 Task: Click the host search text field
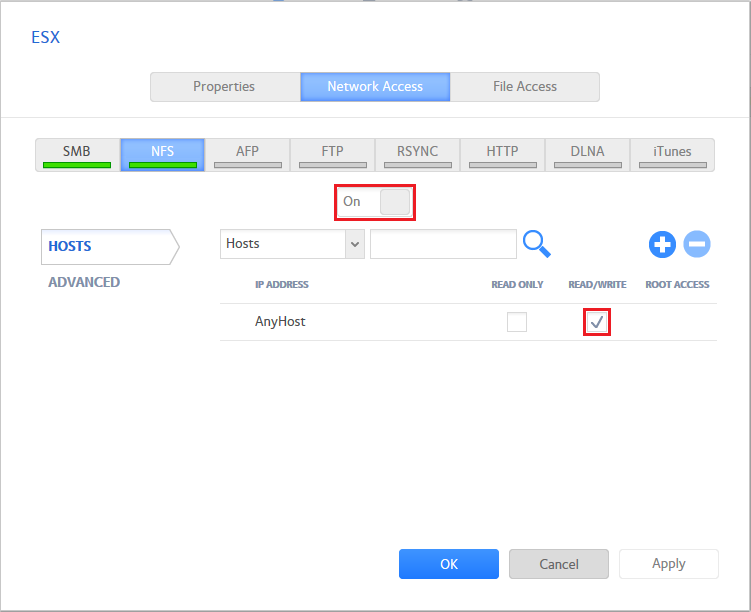[443, 244]
